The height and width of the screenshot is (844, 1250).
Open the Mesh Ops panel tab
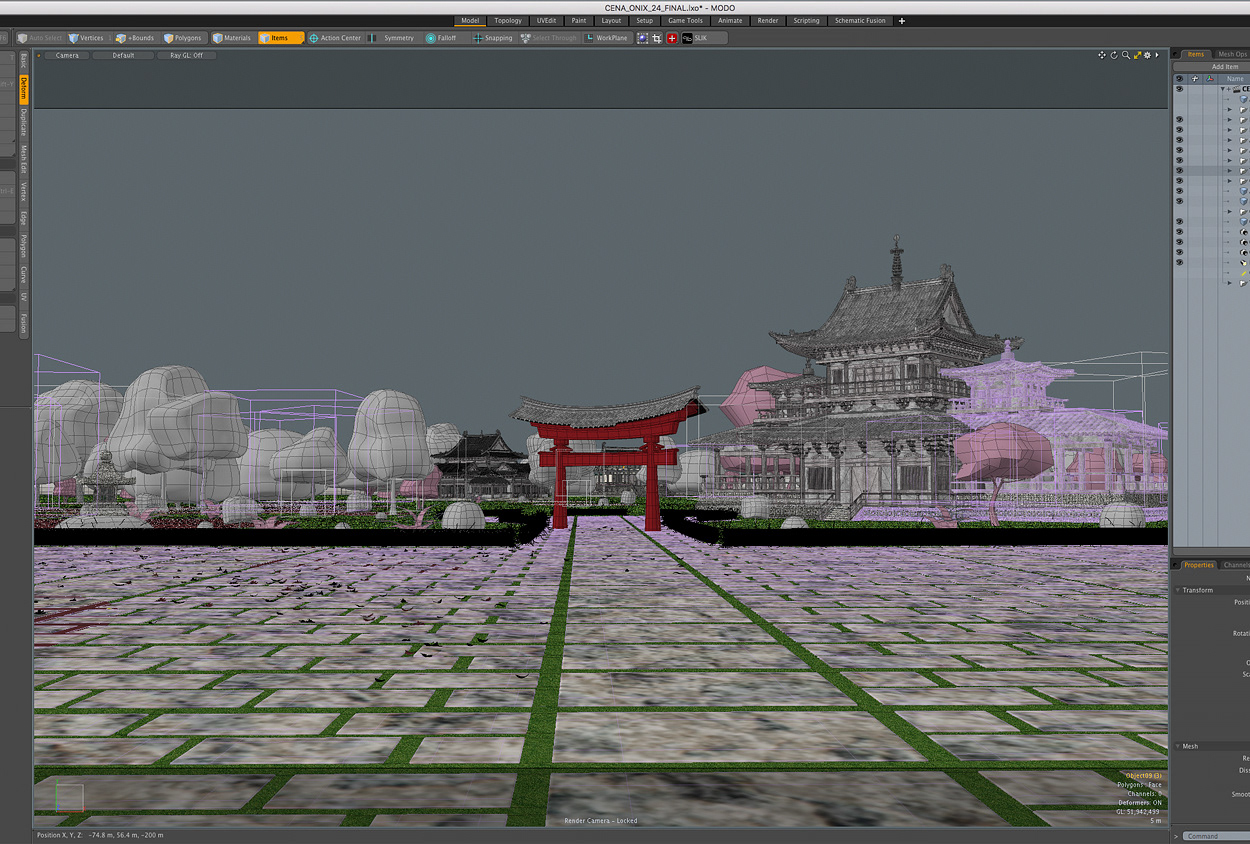click(x=1232, y=54)
